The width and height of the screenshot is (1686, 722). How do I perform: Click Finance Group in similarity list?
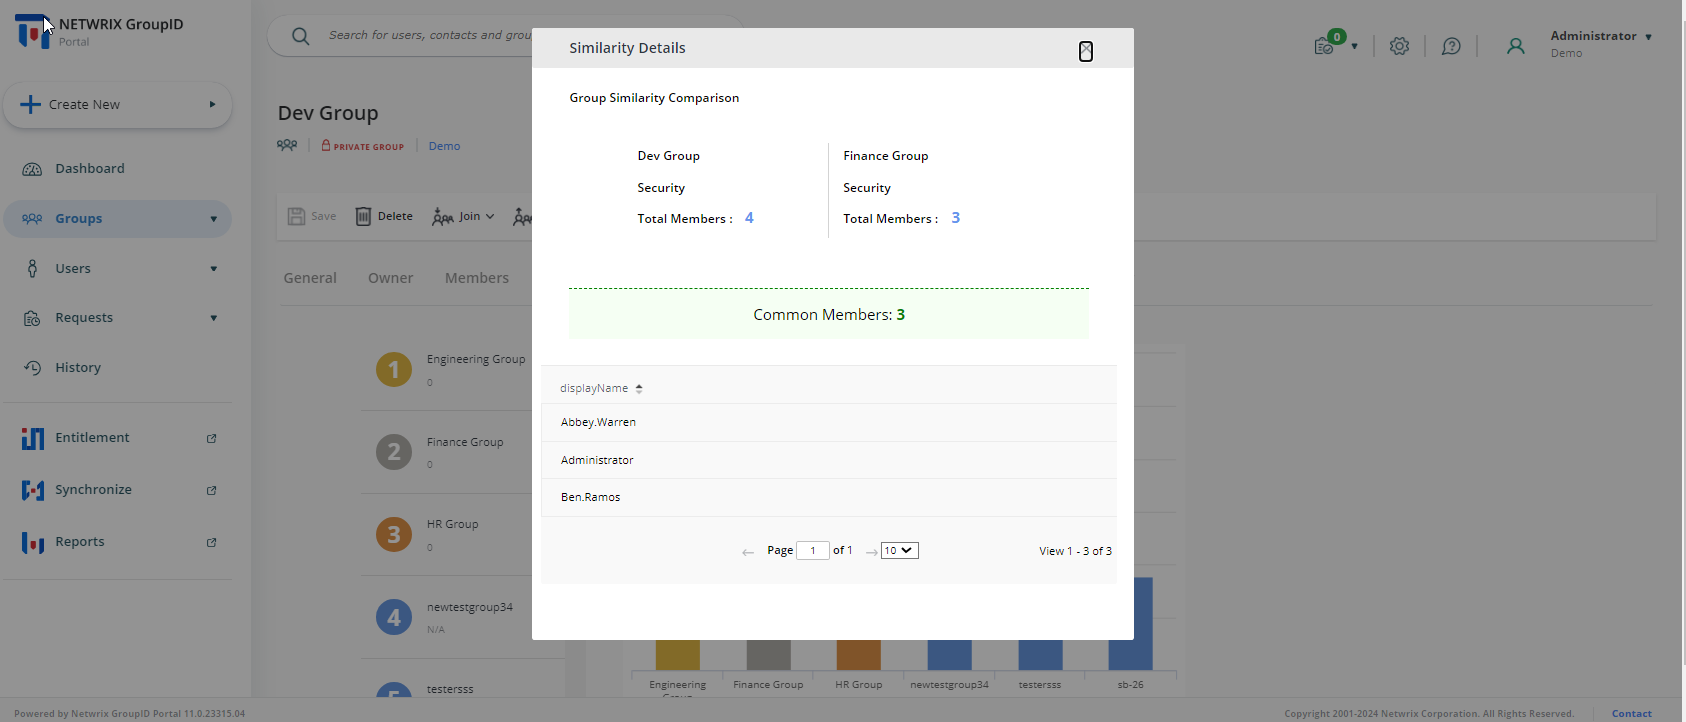(x=465, y=442)
